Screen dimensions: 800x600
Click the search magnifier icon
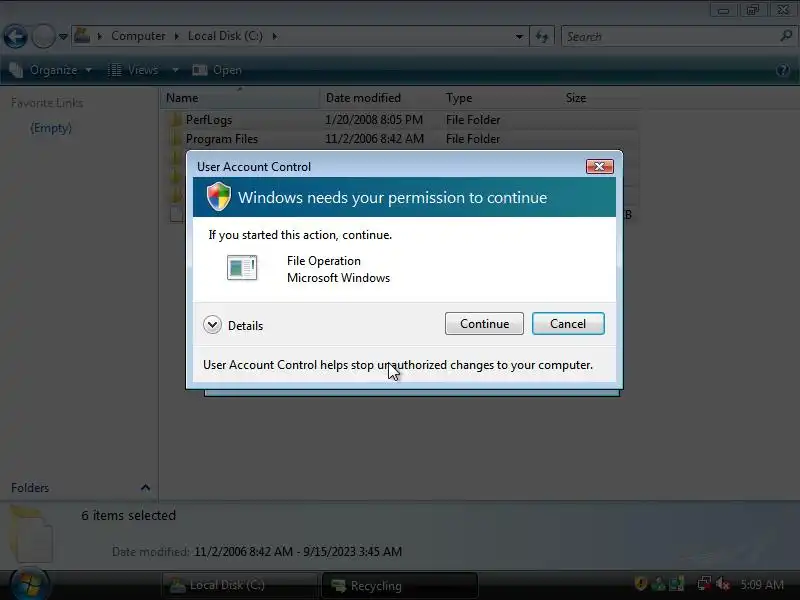pos(786,36)
